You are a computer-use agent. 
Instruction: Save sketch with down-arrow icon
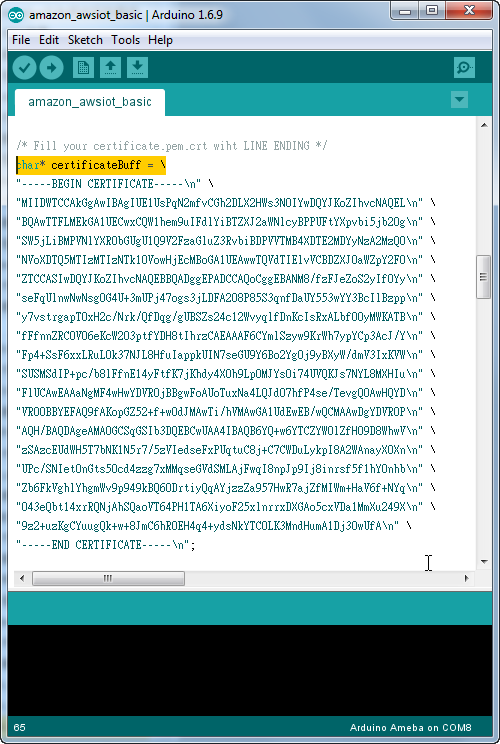[x=137, y=67]
